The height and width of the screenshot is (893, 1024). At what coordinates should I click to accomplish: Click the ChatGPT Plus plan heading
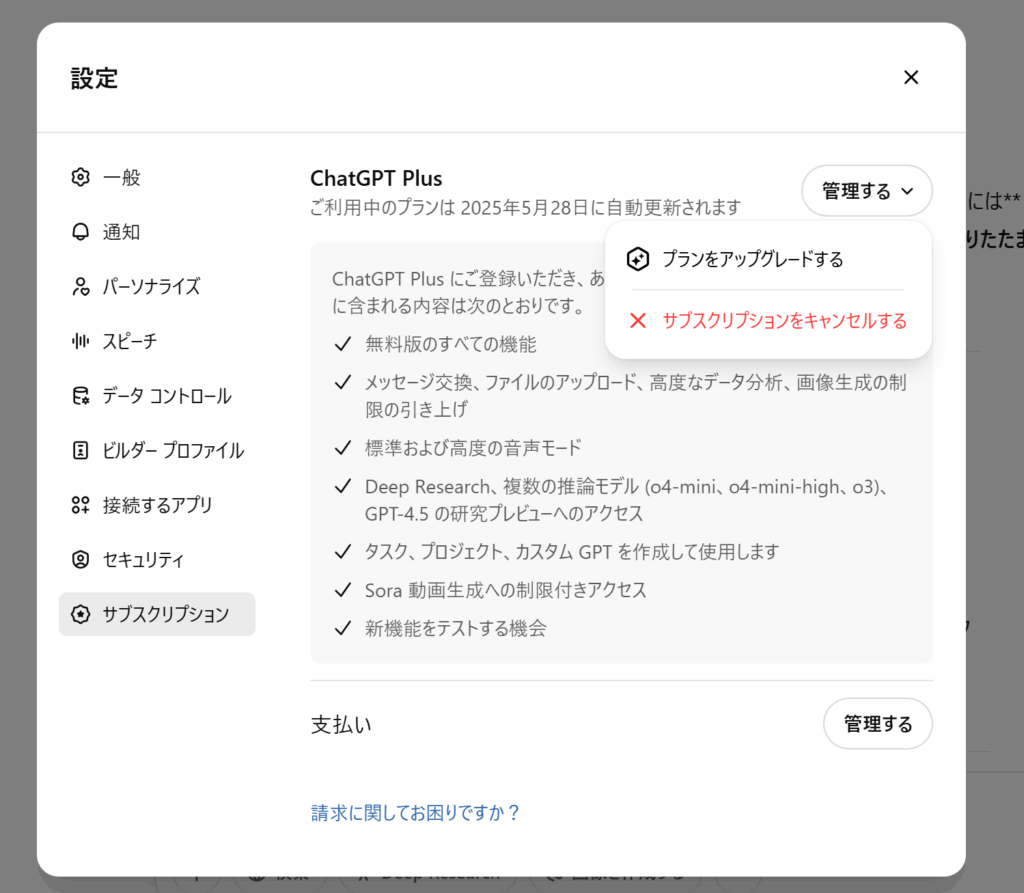pyautogui.click(x=376, y=178)
